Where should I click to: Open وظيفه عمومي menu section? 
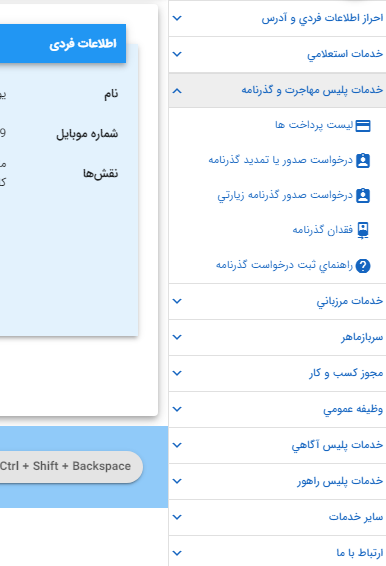point(277,409)
